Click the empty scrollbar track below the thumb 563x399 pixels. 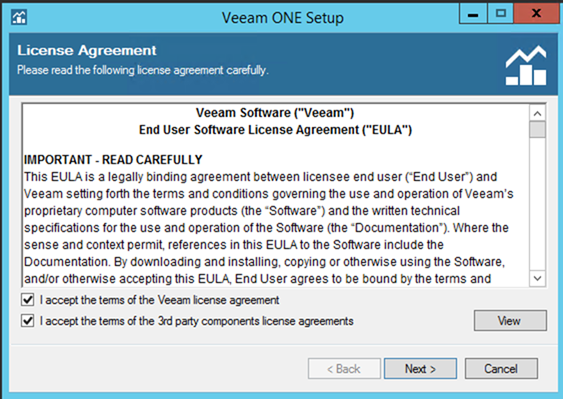[537, 204]
